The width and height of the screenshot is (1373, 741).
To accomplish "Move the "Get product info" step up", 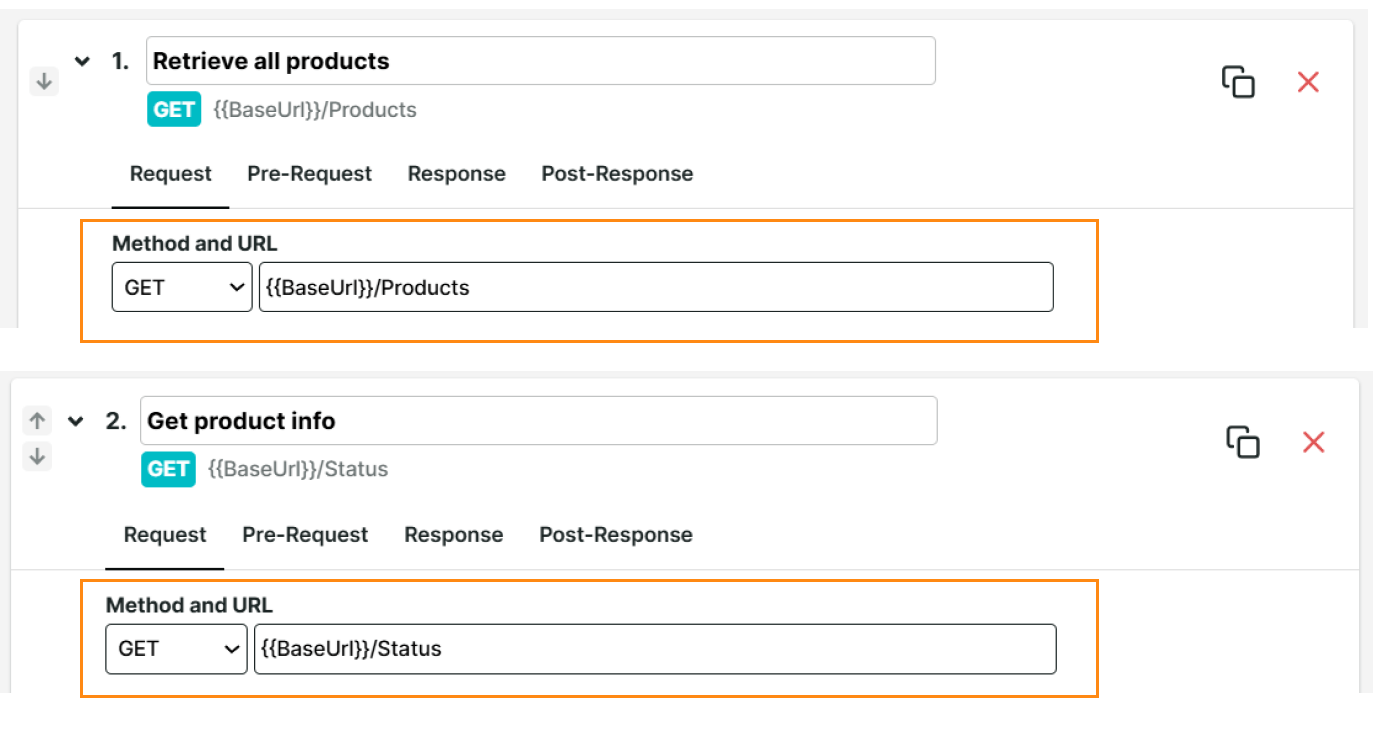I will [x=37, y=420].
